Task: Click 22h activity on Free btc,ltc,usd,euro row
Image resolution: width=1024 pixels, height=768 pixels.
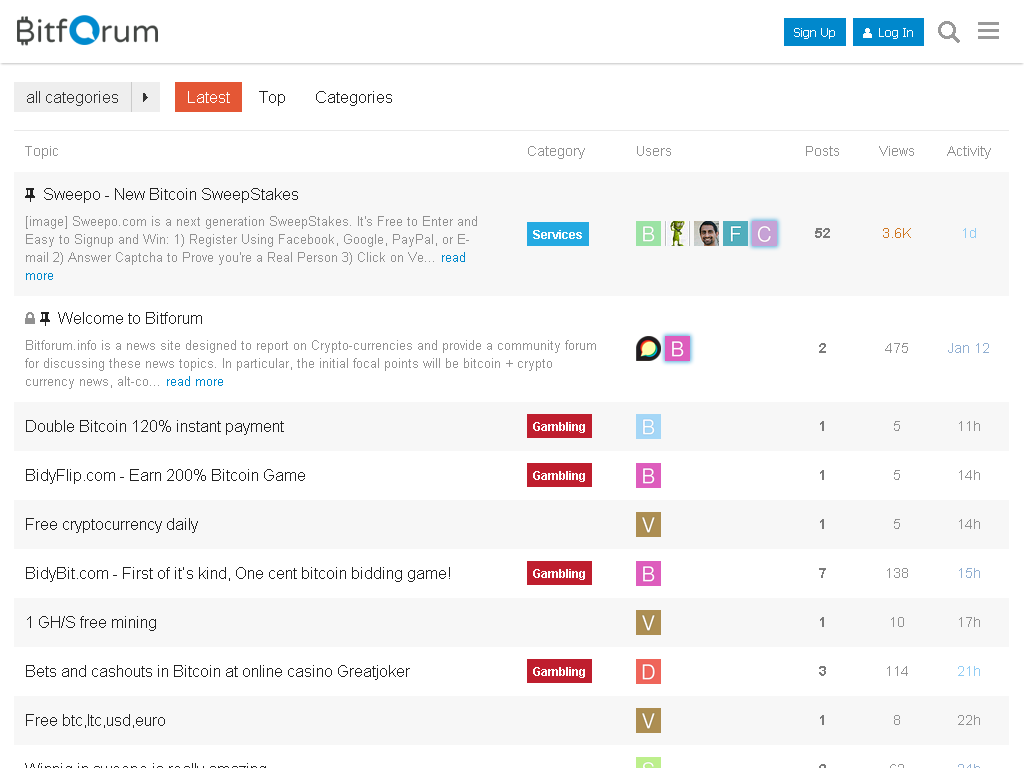Action: pos(969,720)
